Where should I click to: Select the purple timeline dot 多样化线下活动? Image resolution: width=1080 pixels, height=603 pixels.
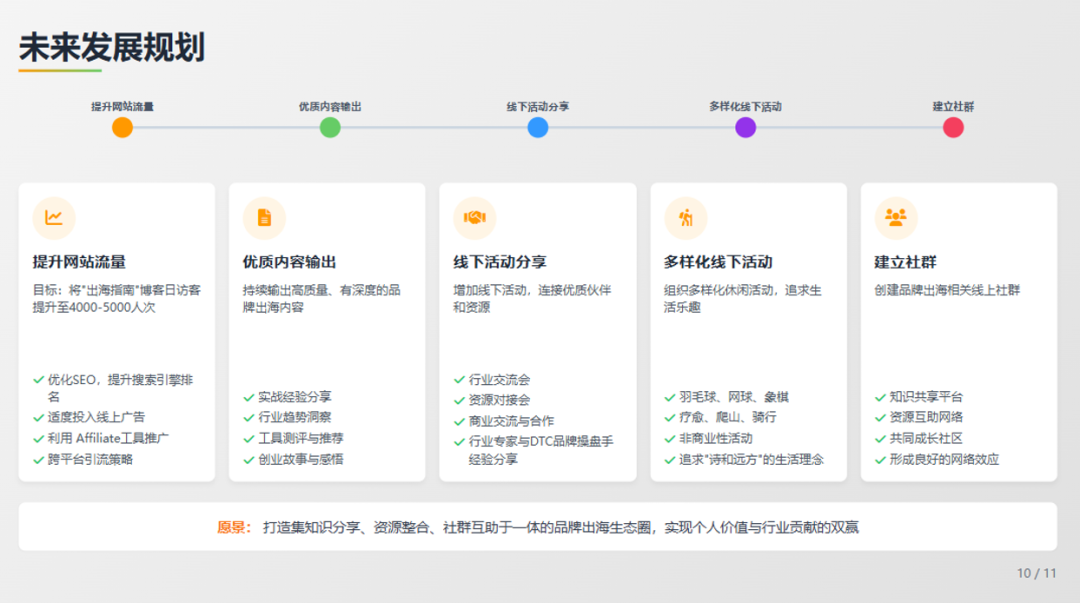pos(745,127)
